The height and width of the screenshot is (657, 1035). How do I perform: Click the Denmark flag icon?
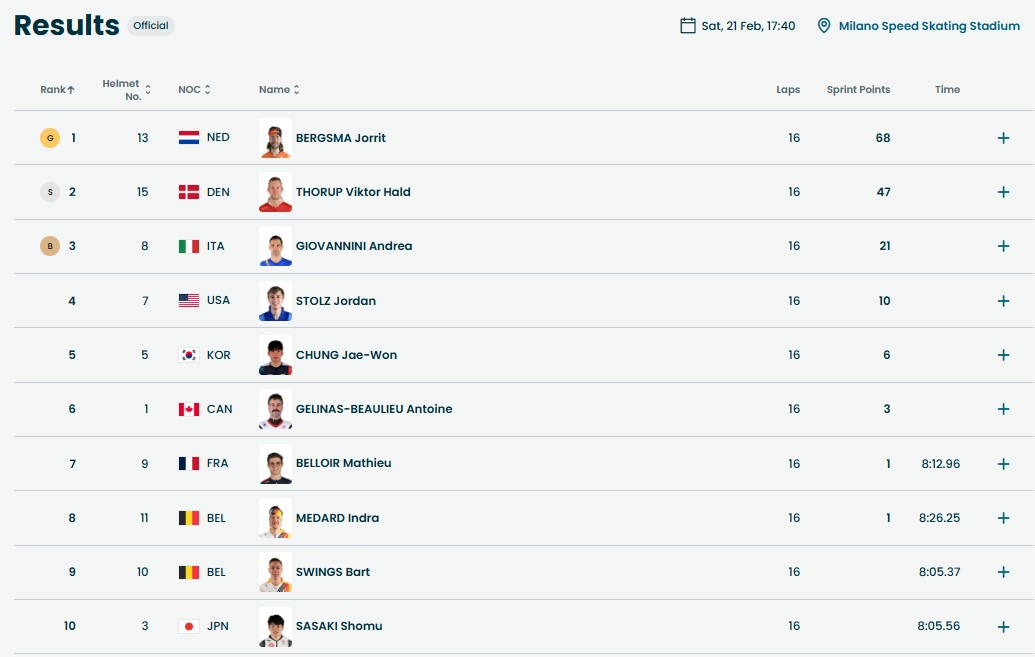tap(189, 192)
